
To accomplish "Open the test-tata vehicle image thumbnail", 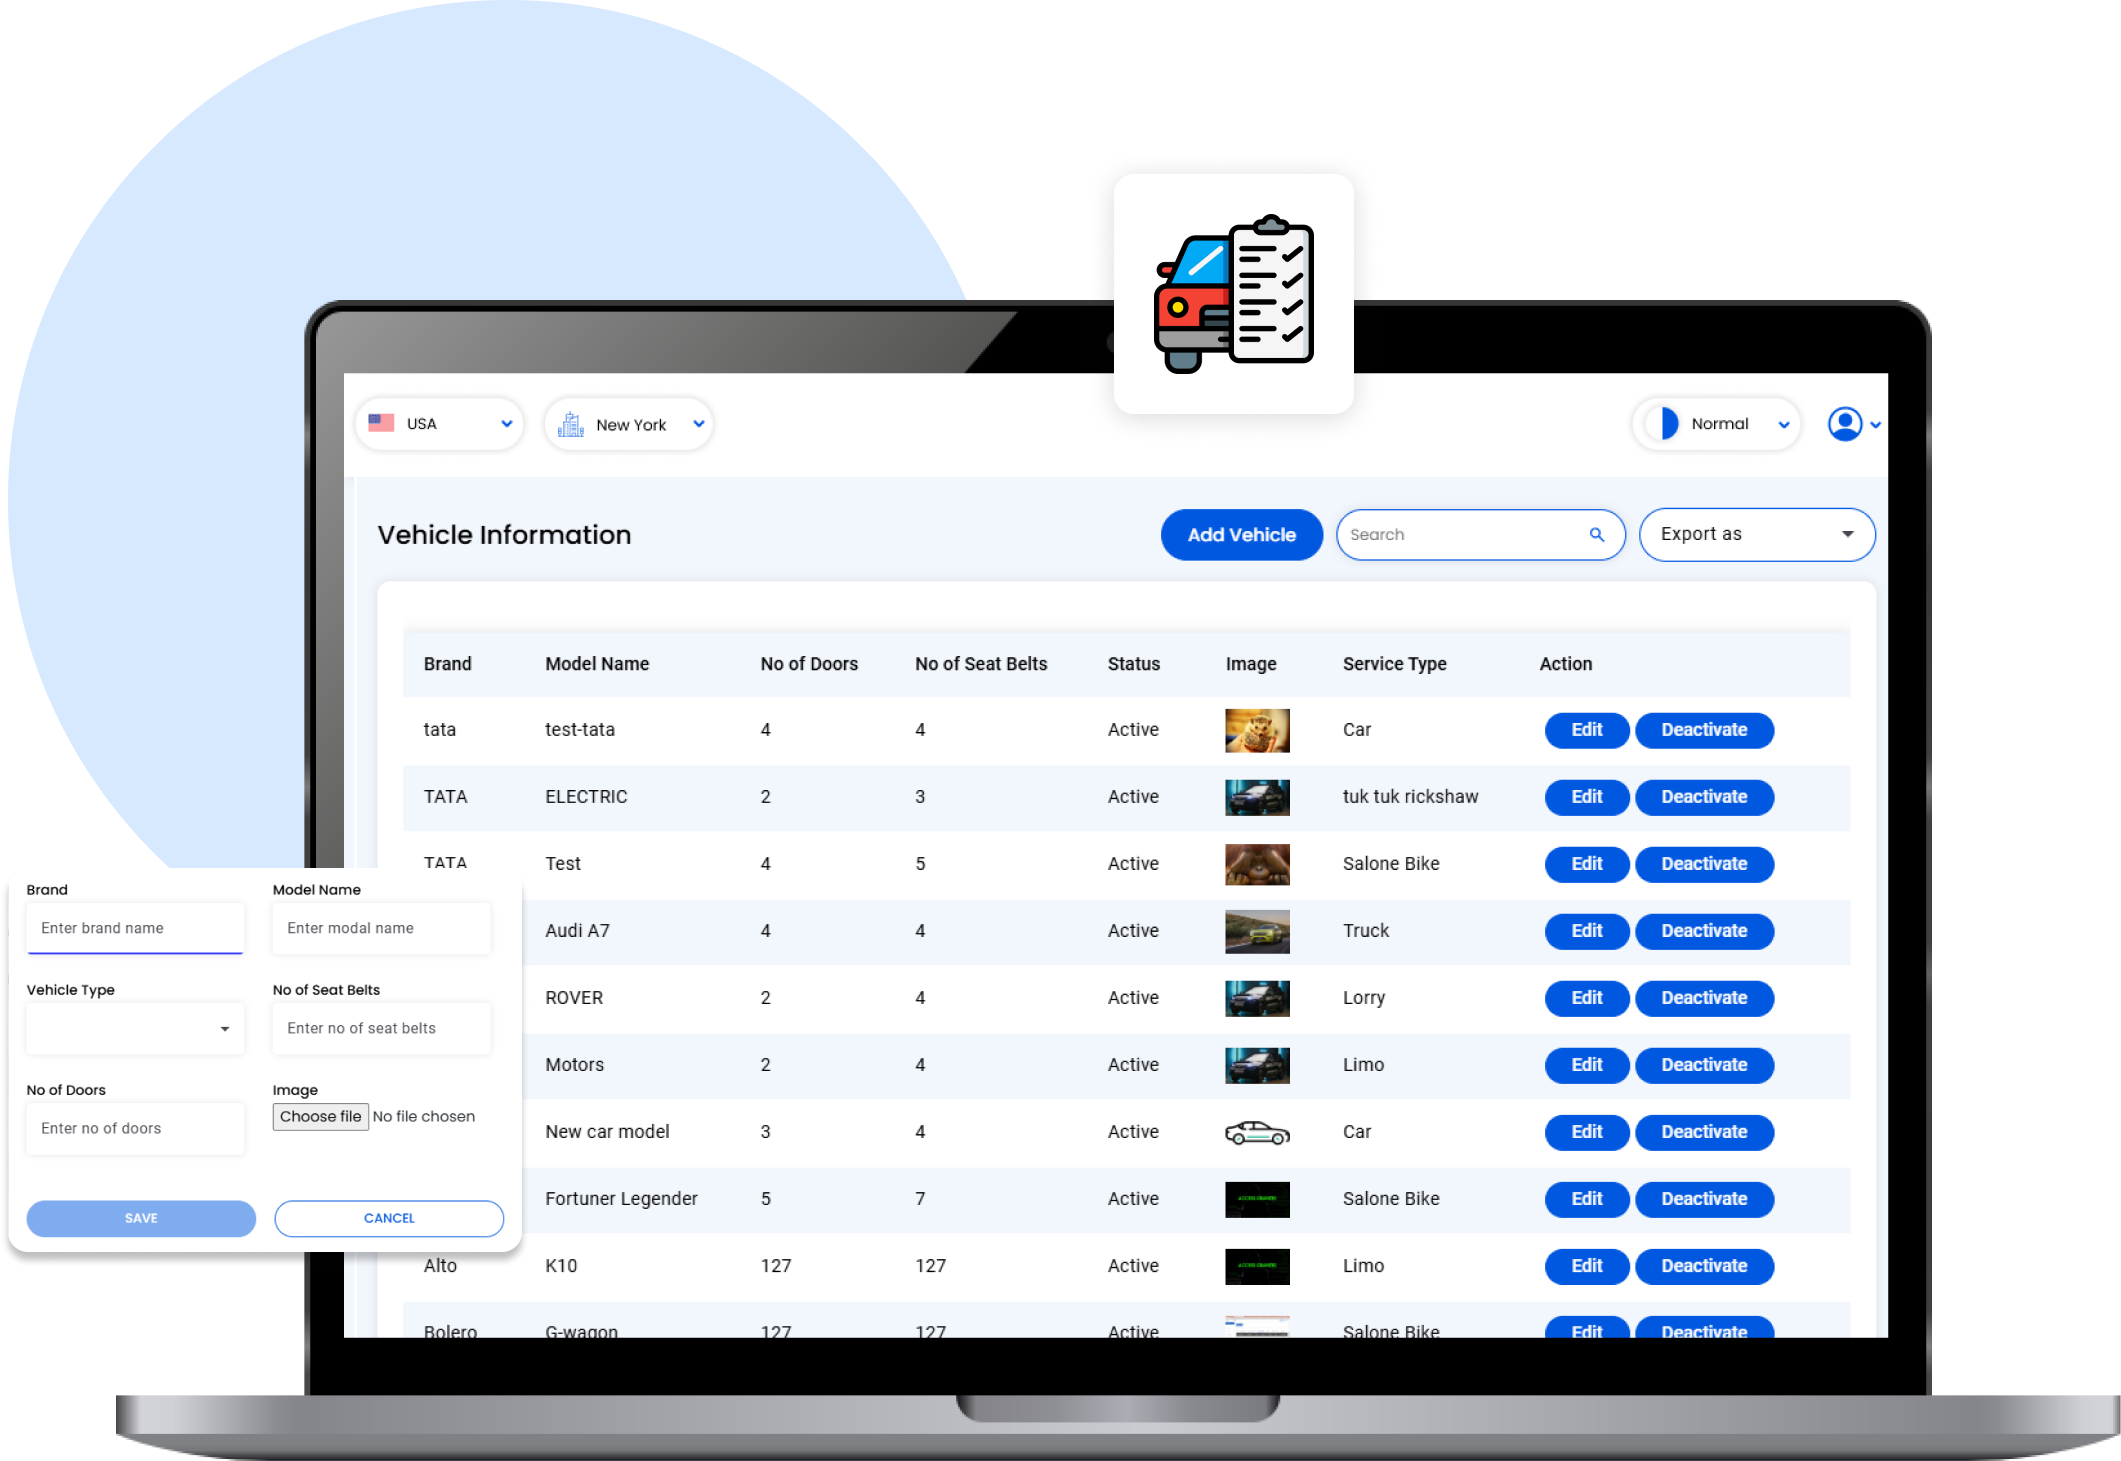I will pyautogui.click(x=1257, y=730).
